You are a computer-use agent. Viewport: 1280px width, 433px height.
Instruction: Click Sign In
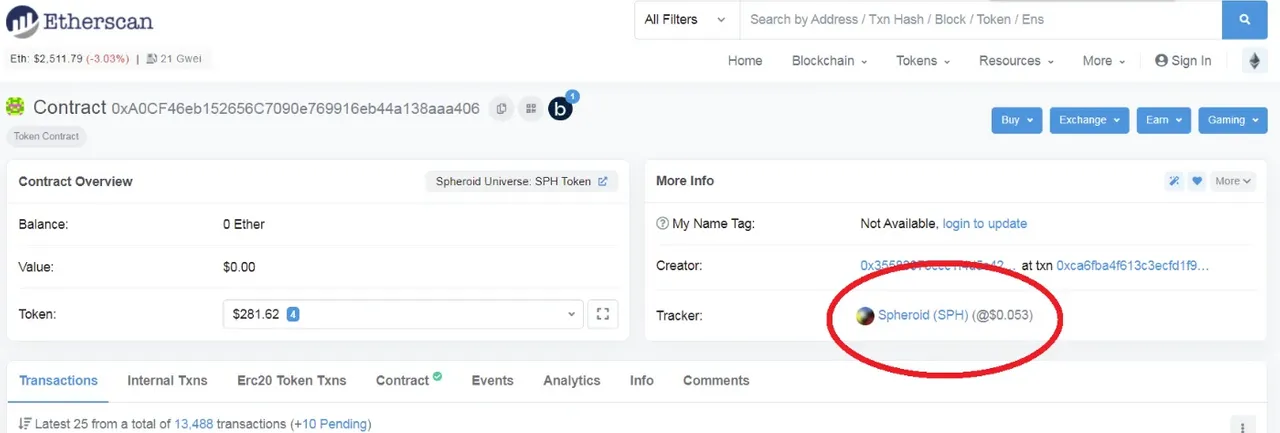[1183, 61]
